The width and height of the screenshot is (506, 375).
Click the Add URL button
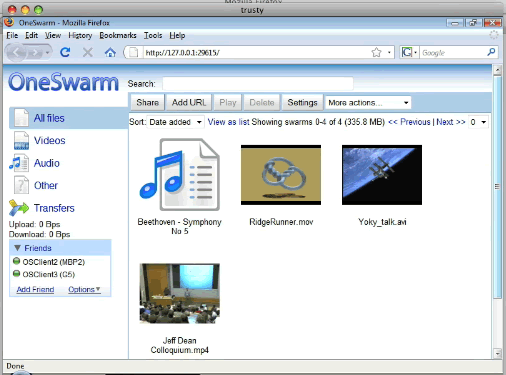tap(189, 102)
